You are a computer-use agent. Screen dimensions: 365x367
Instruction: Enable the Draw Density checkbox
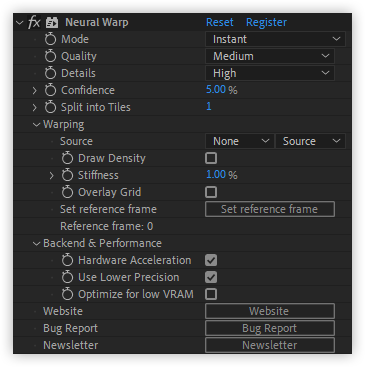click(x=211, y=158)
